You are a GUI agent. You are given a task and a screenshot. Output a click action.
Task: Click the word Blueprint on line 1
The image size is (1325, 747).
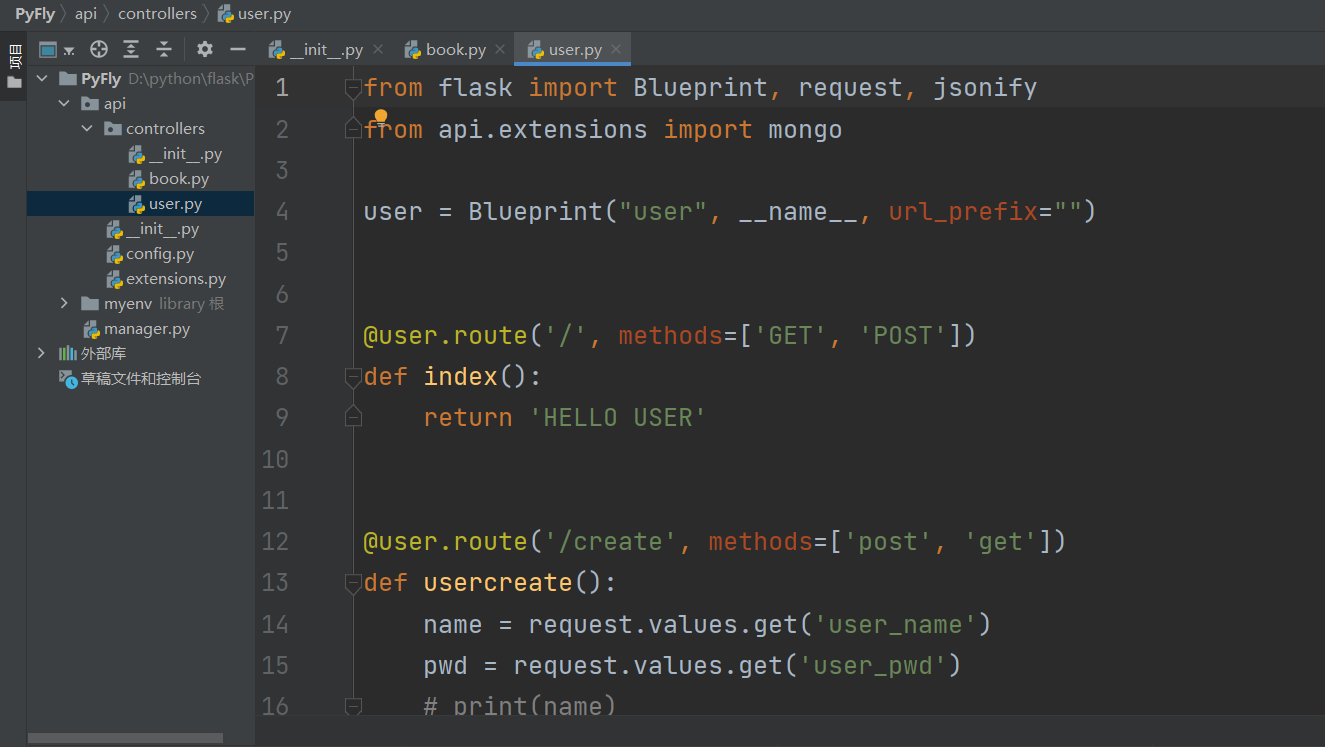[701, 88]
